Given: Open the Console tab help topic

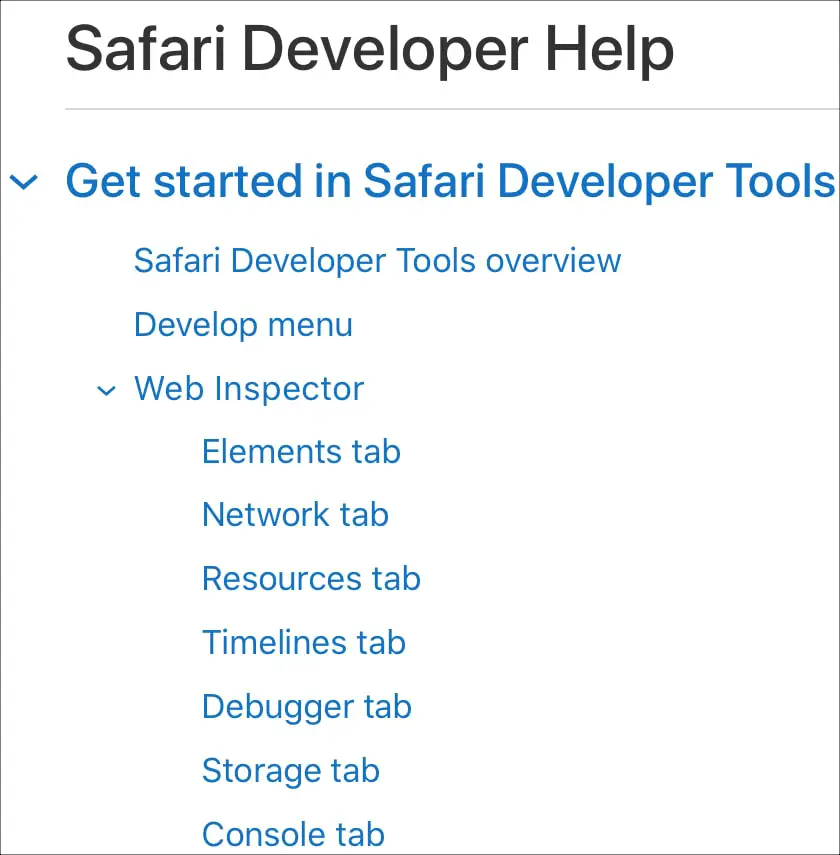Looking at the screenshot, I should pyautogui.click(x=293, y=834).
